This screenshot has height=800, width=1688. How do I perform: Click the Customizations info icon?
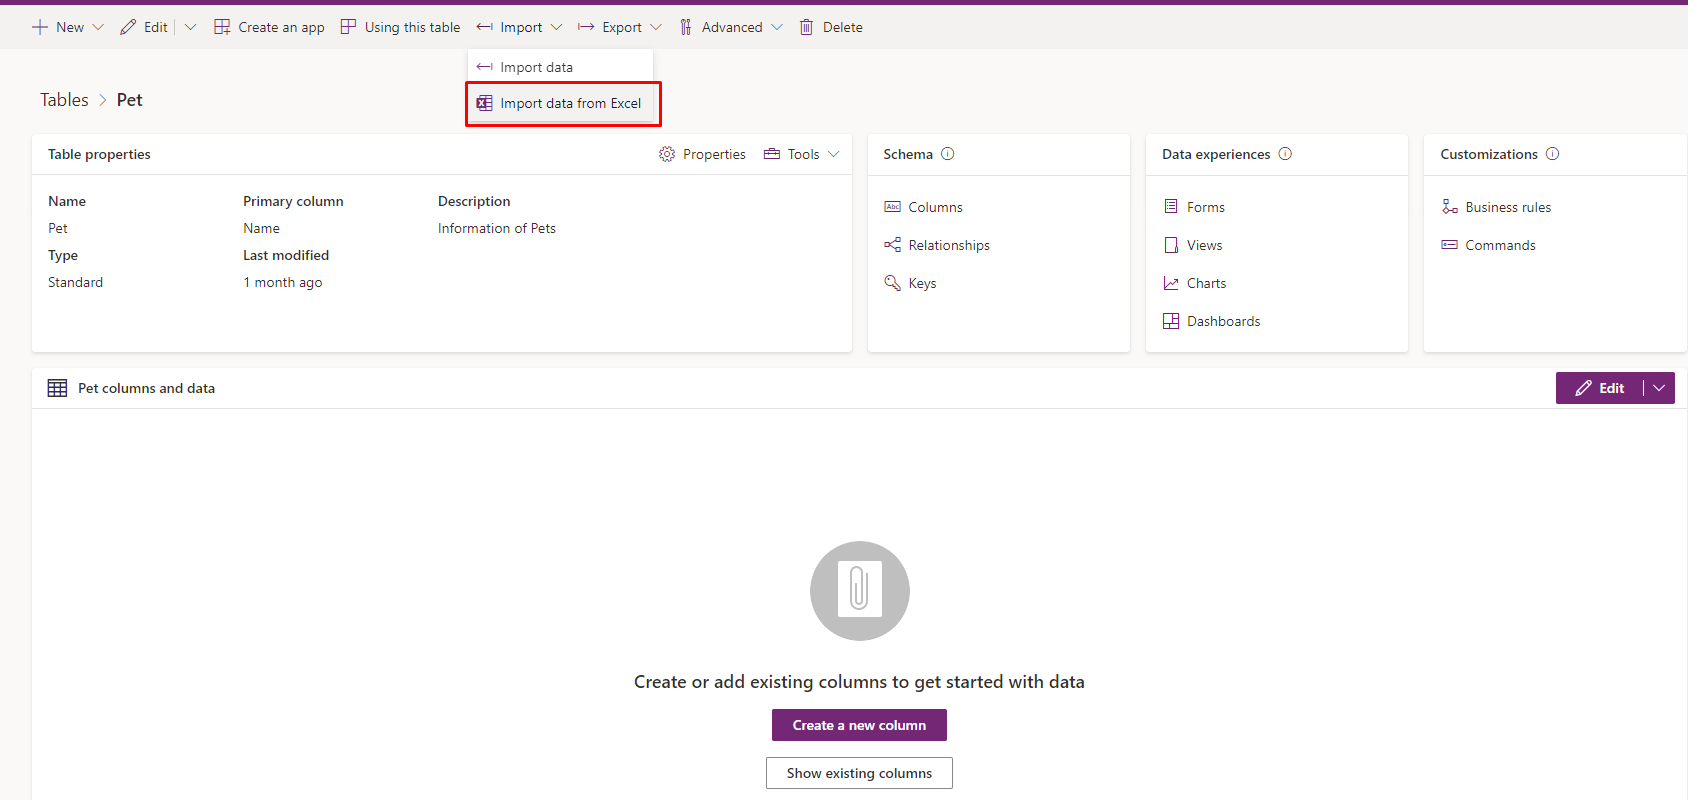(x=1552, y=154)
